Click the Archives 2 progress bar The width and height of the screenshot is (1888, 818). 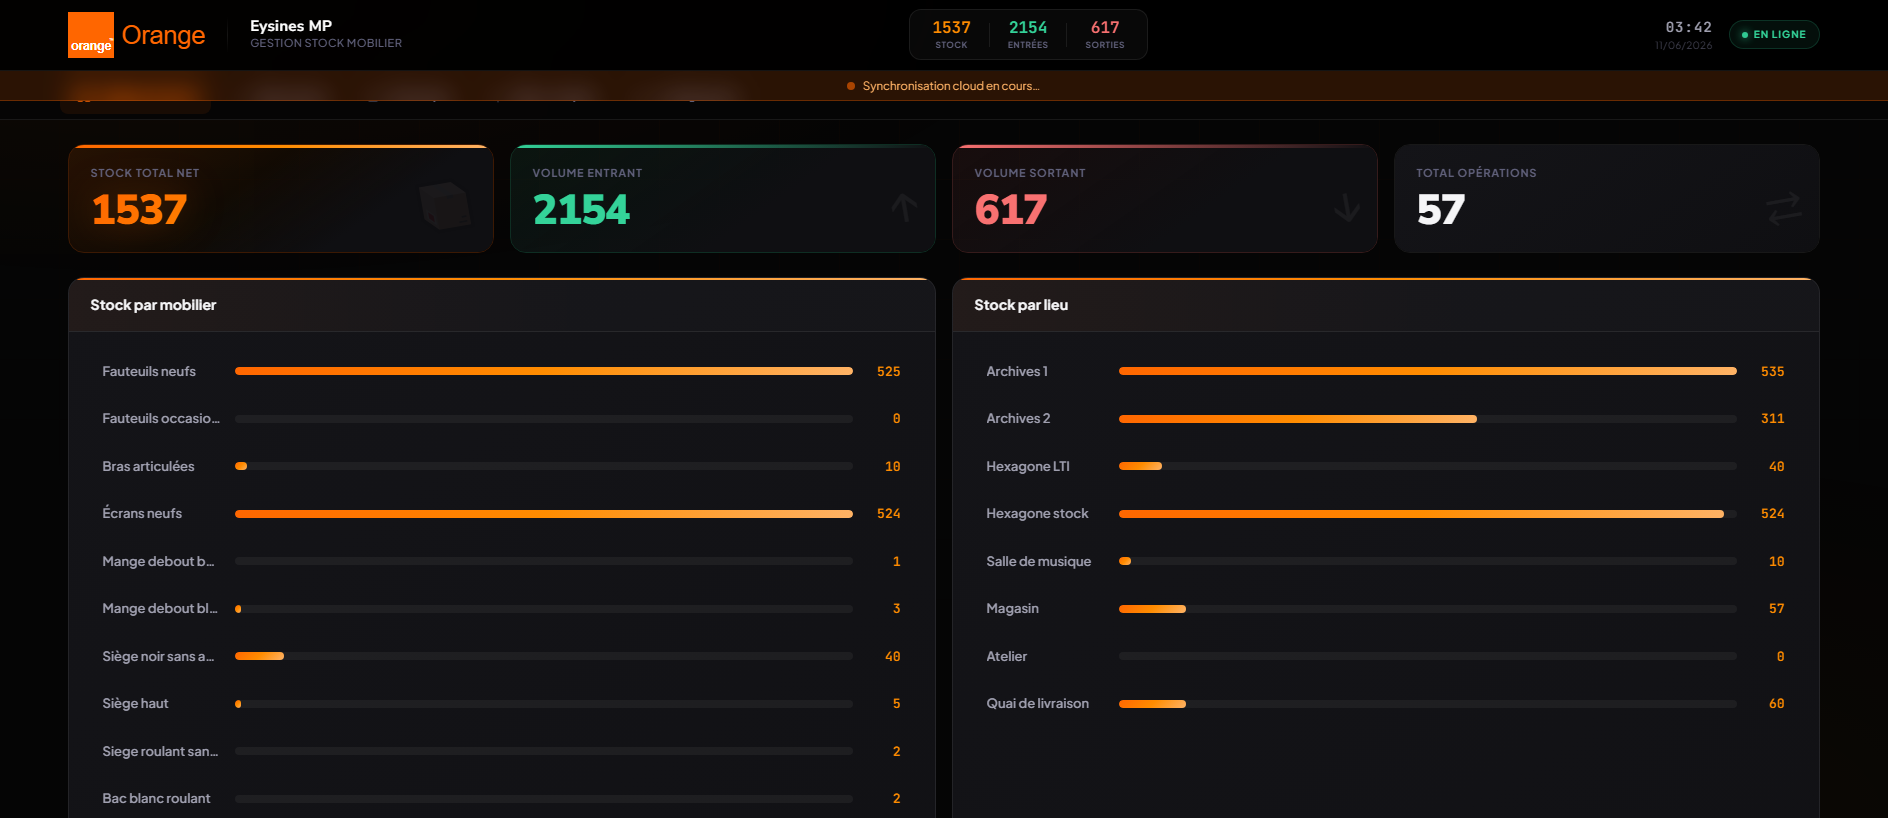(1428, 419)
